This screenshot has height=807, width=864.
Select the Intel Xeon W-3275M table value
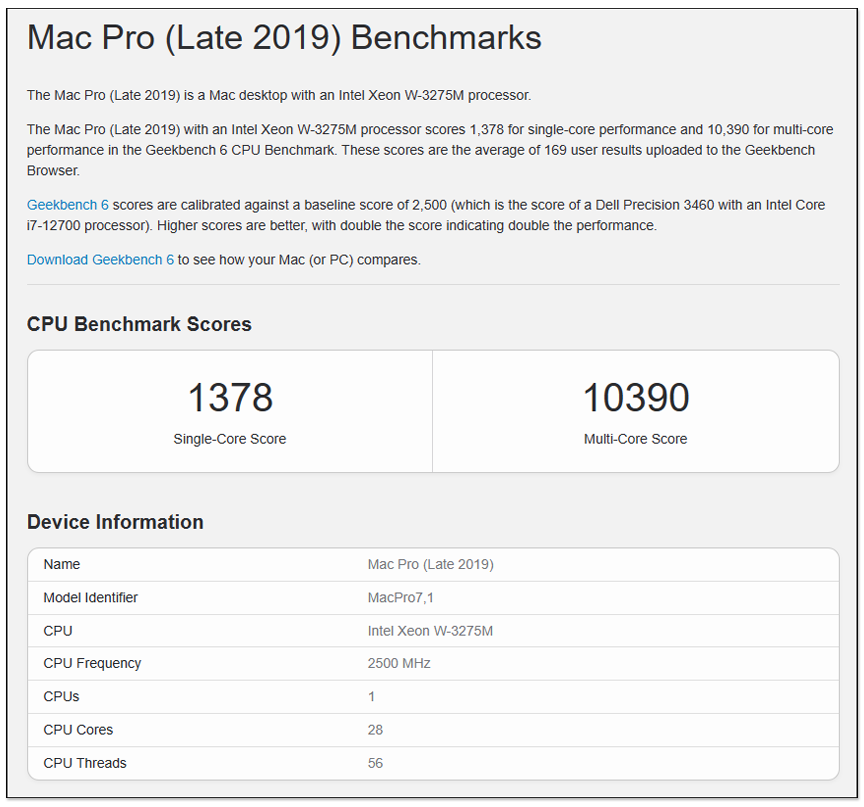(430, 631)
